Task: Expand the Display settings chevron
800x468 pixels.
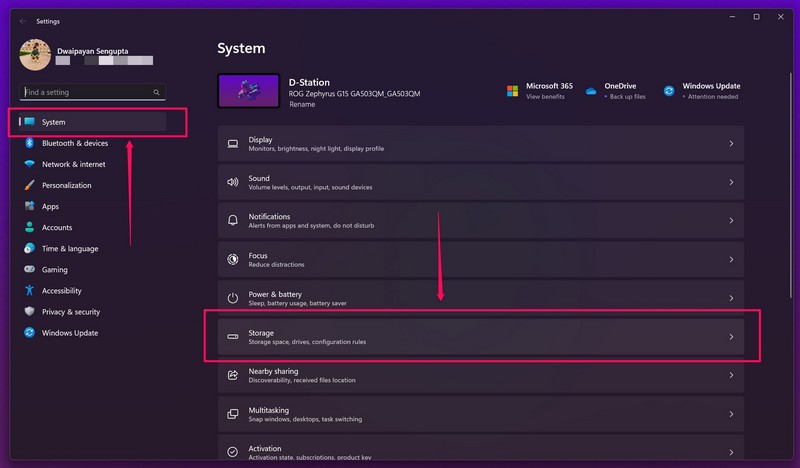Action: [x=731, y=144]
